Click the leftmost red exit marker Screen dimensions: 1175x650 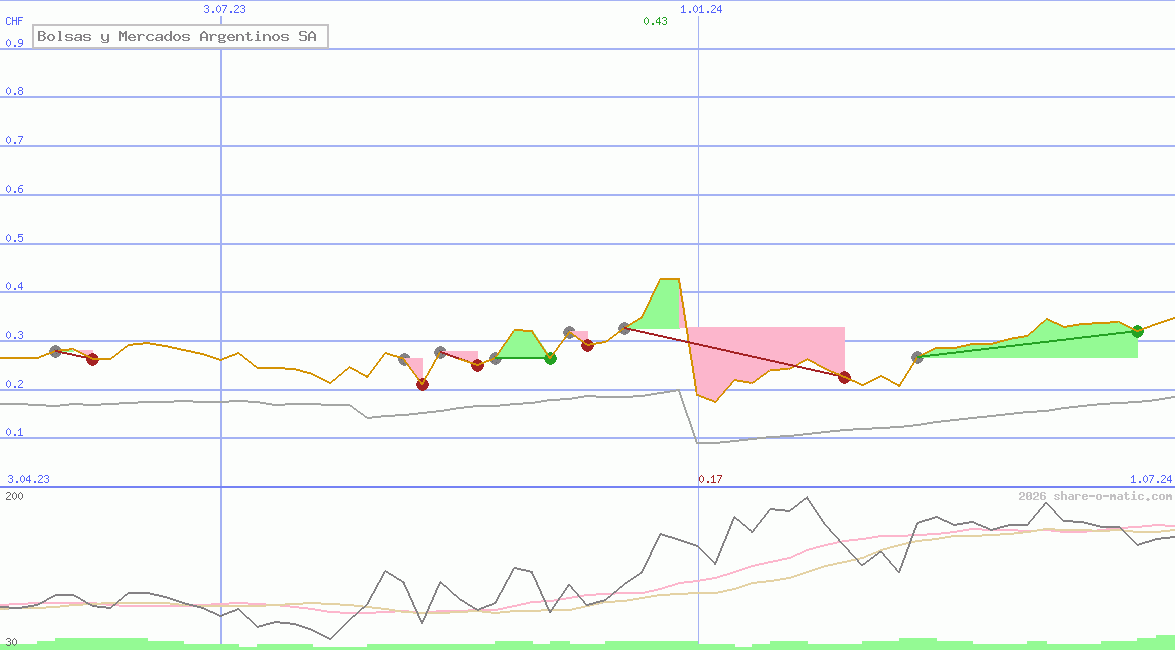[x=92, y=359]
